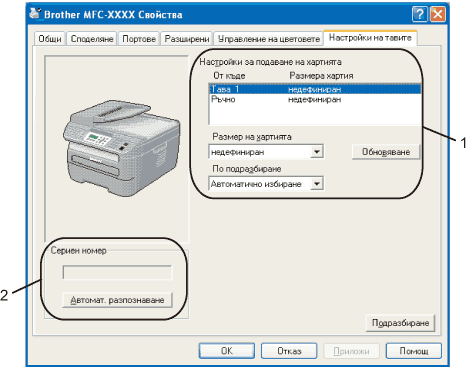Viewport: 468px width, 367px height.
Task: Click the Отказ cancel button
Action: pyautogui.click(x=289, y=351)
